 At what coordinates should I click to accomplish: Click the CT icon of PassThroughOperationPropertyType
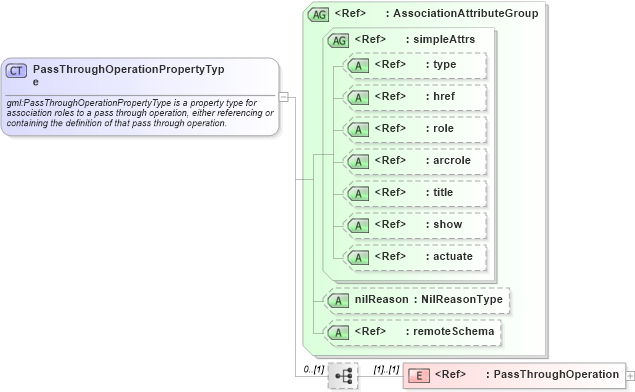[16, 71]
